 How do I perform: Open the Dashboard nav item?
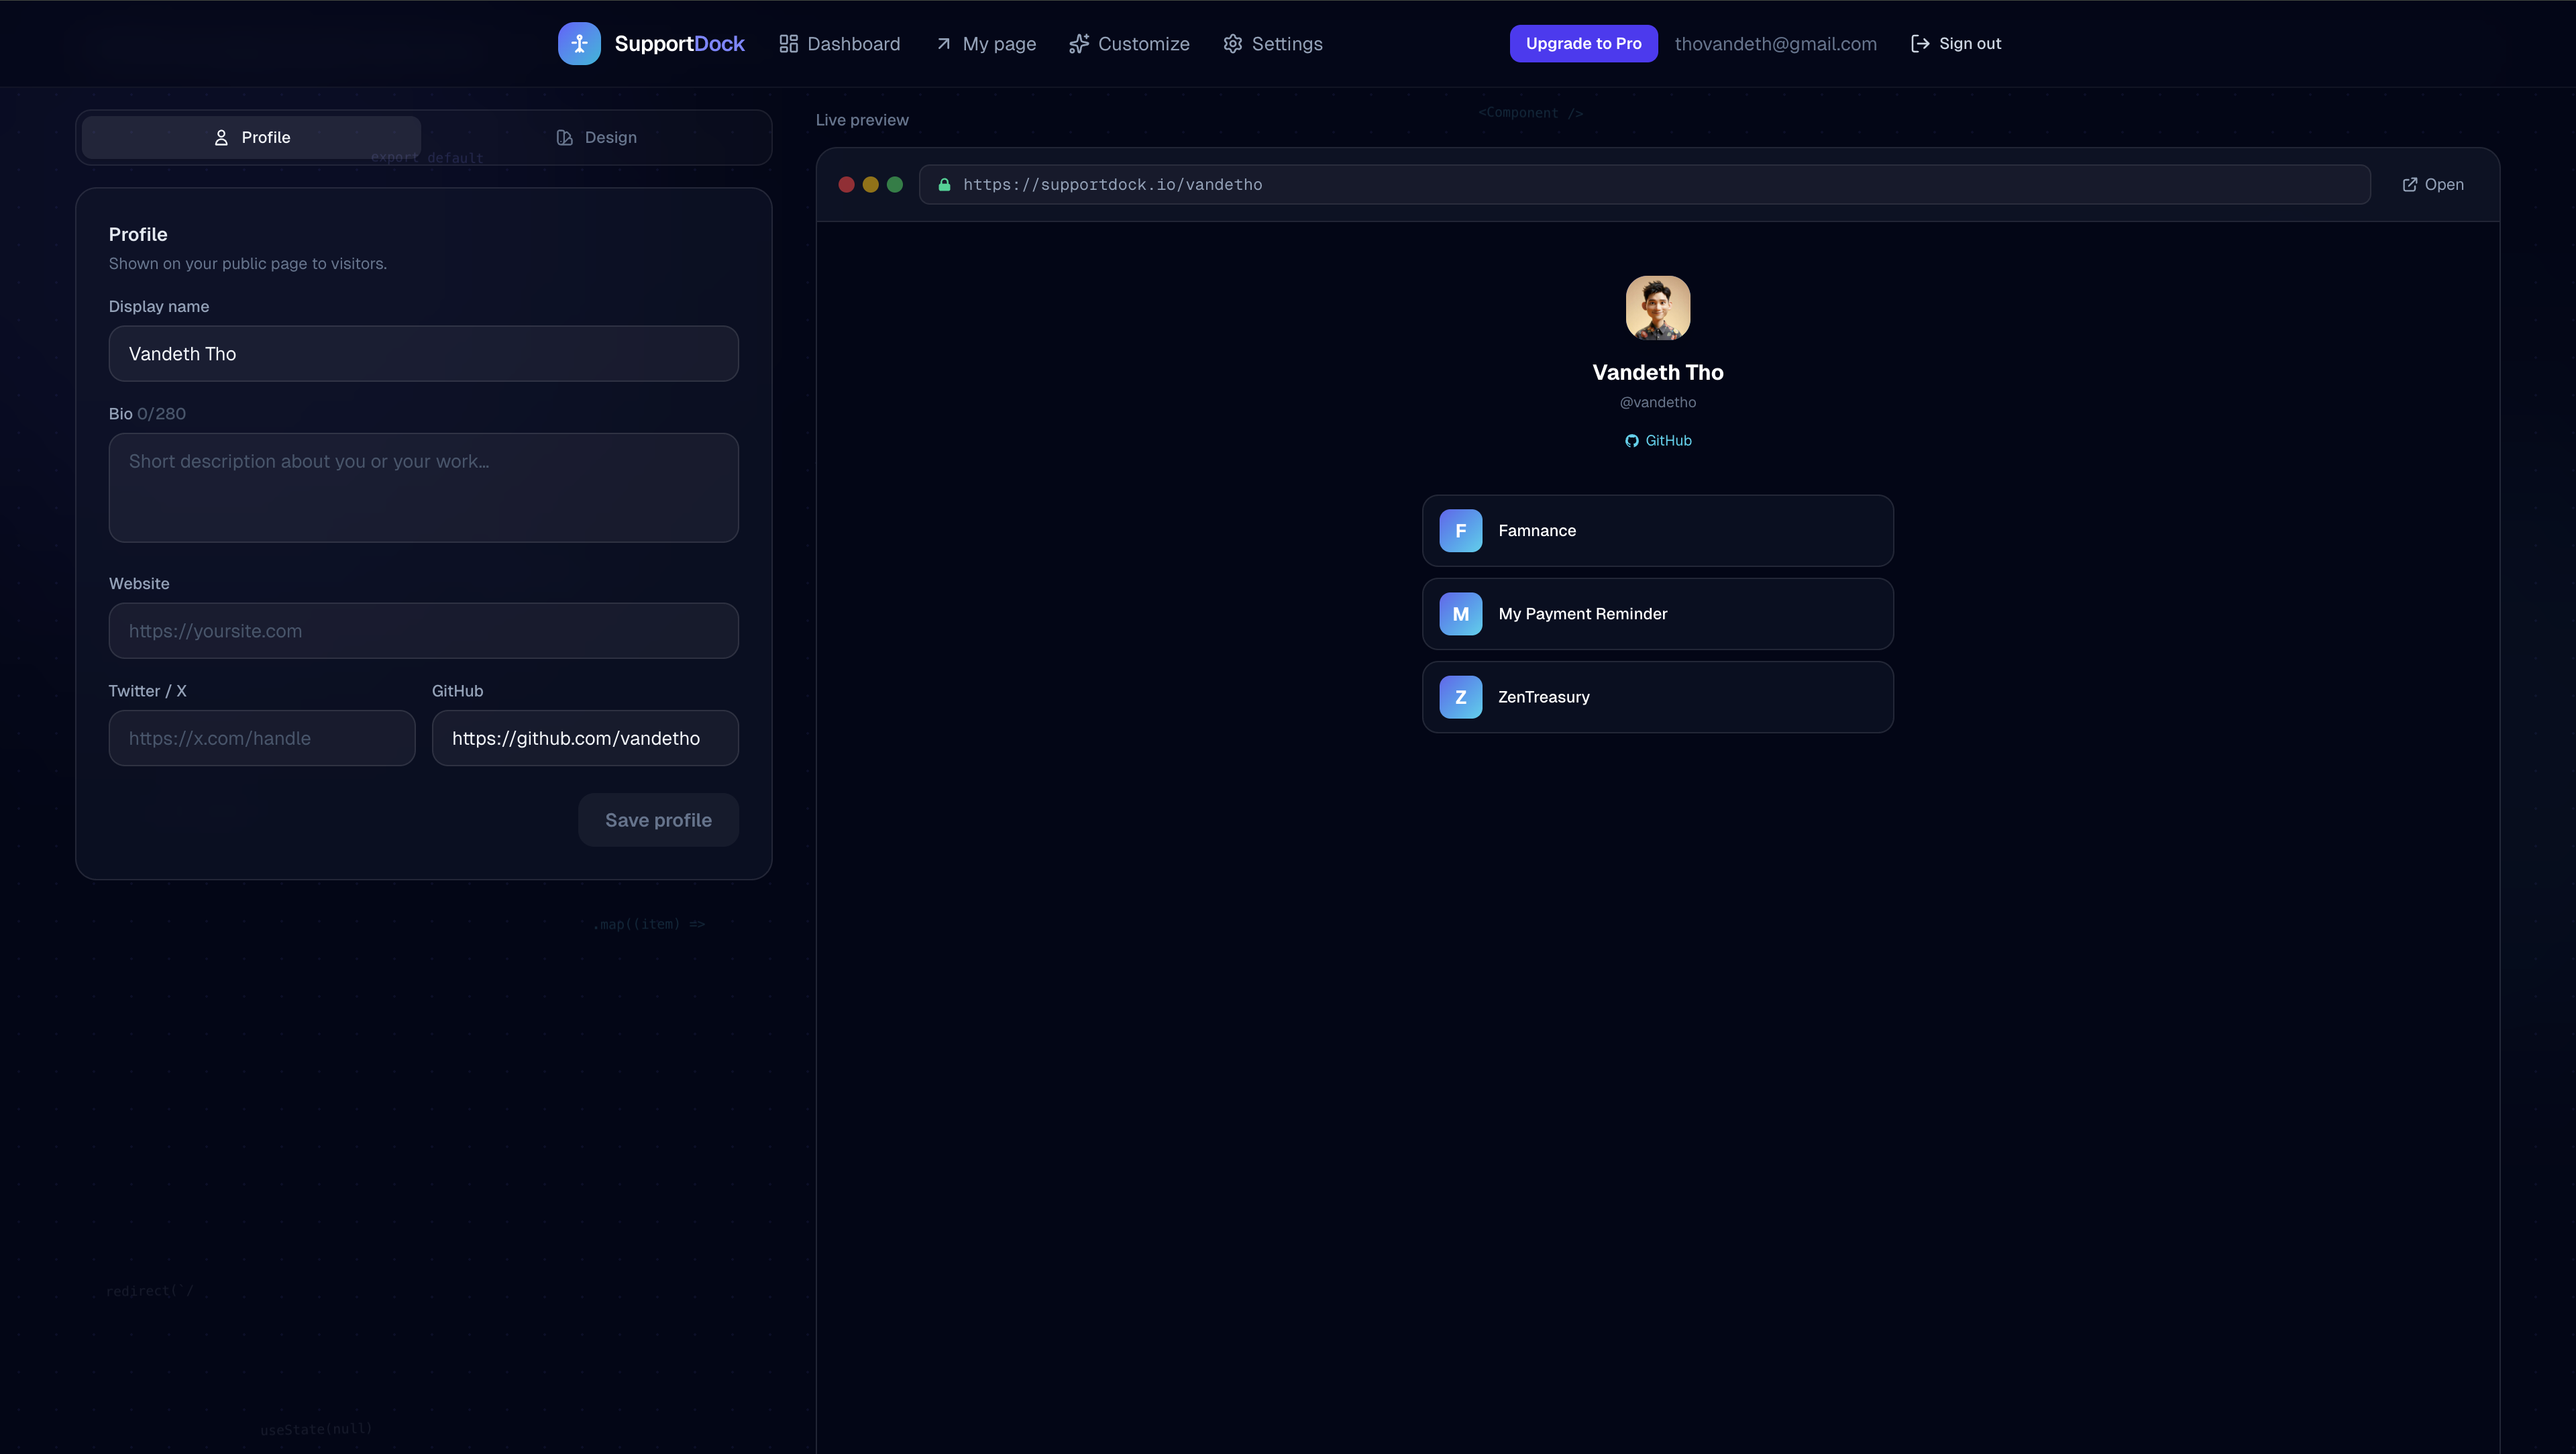click(x=839, y=44)
